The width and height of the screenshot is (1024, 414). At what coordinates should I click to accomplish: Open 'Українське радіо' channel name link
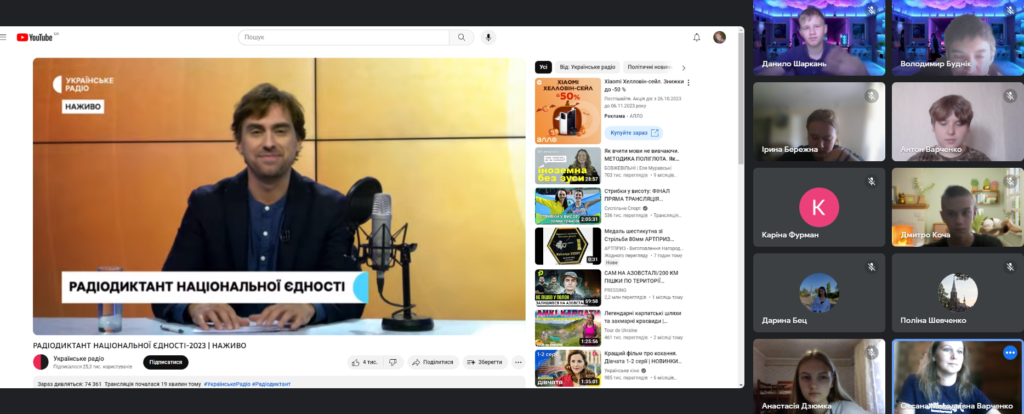point(78,358)
